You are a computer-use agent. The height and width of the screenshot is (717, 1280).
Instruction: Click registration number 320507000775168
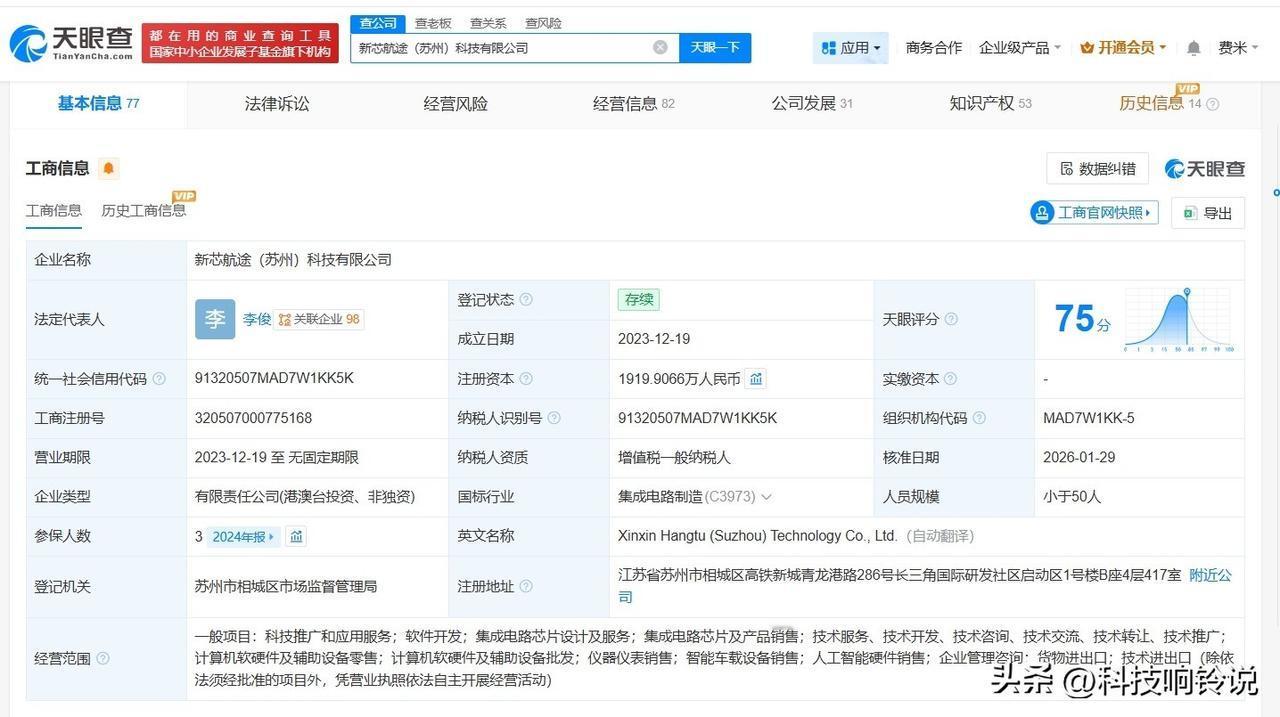coord(253,418)
